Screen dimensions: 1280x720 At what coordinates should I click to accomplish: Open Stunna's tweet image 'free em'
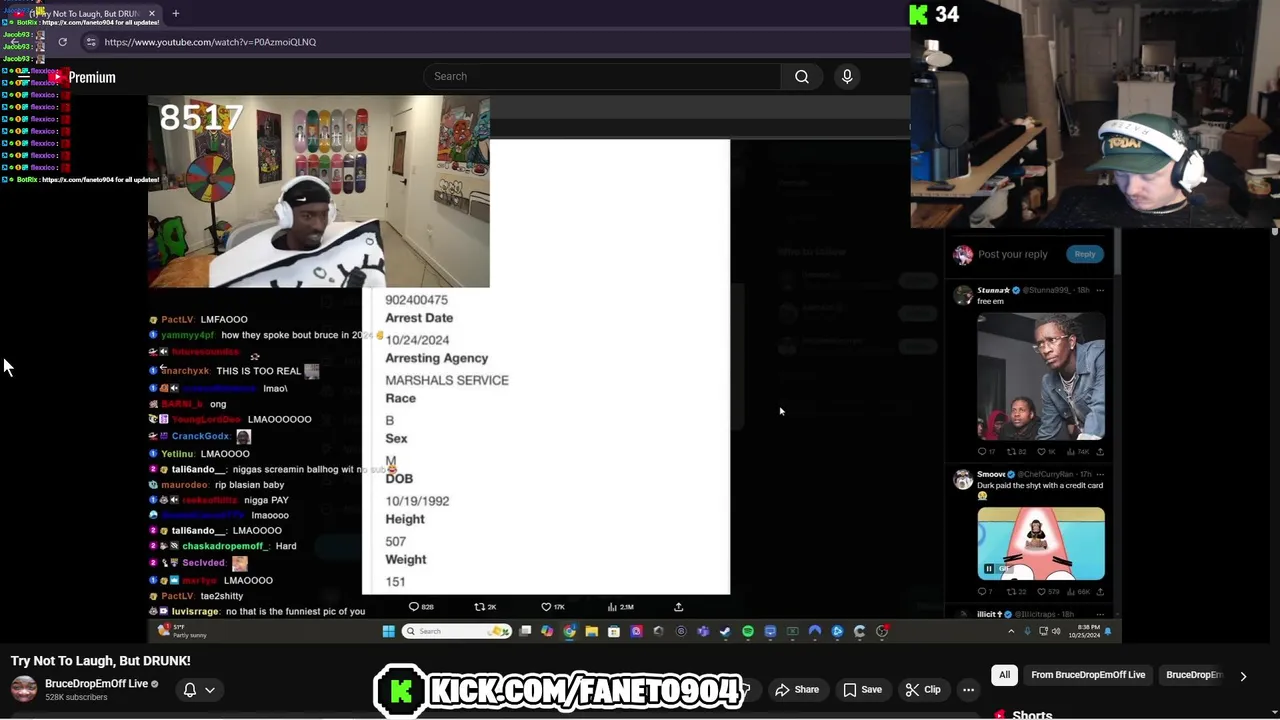[x=1041, y=376]
